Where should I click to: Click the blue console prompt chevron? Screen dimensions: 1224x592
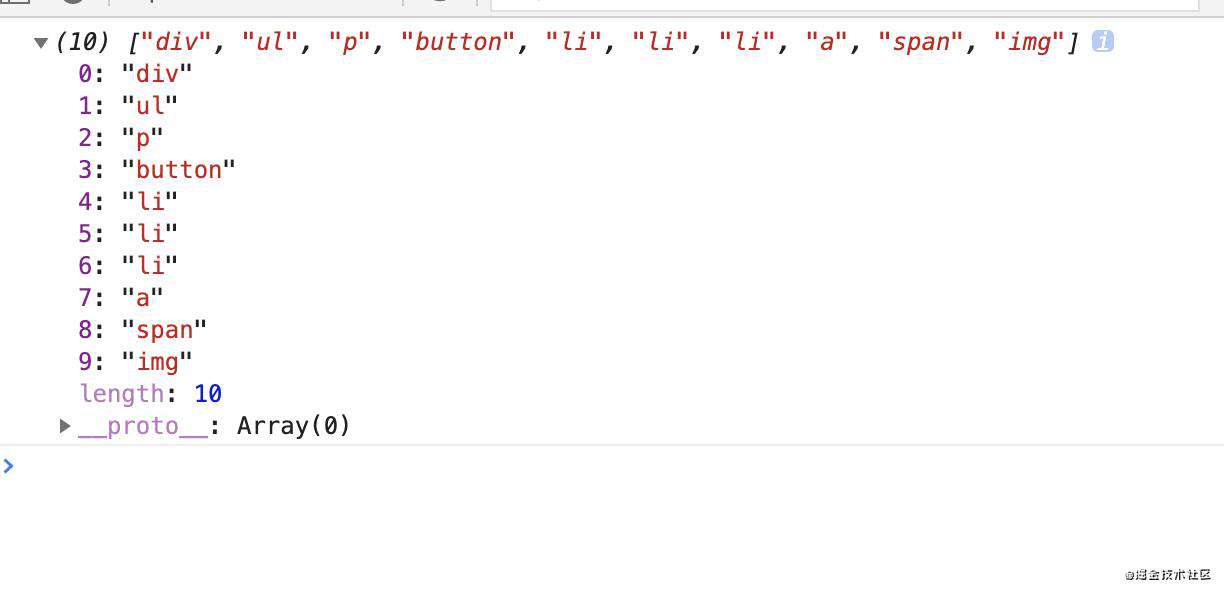[9, 465]
